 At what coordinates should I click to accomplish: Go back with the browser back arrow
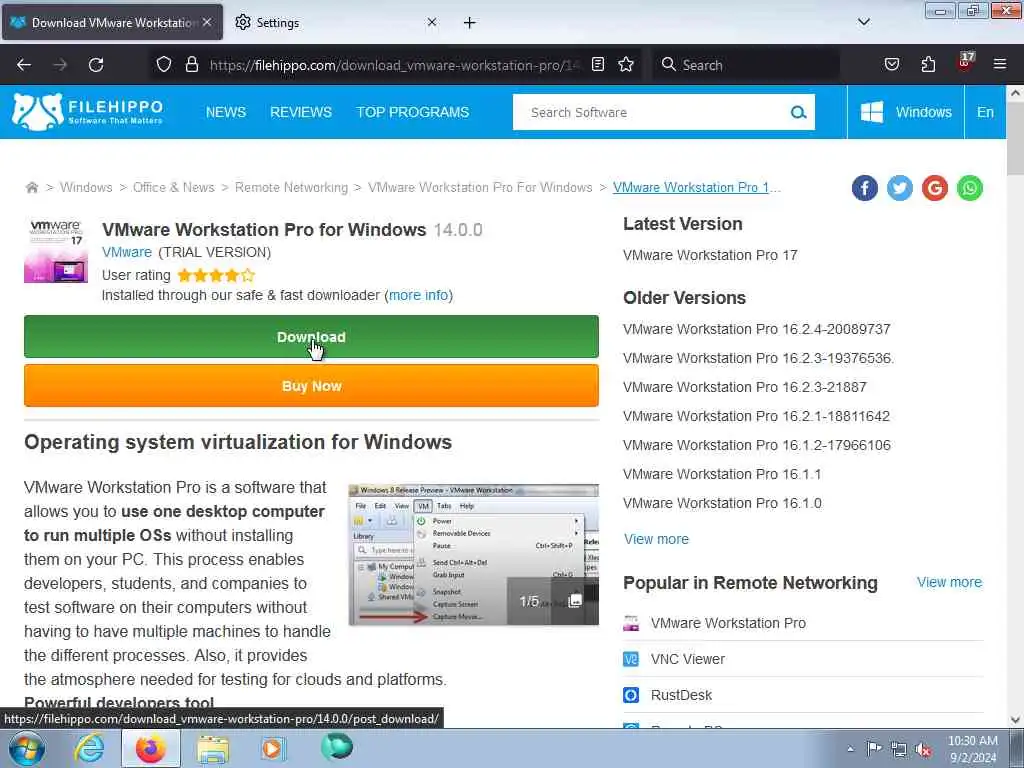click(x=24, y=65)
